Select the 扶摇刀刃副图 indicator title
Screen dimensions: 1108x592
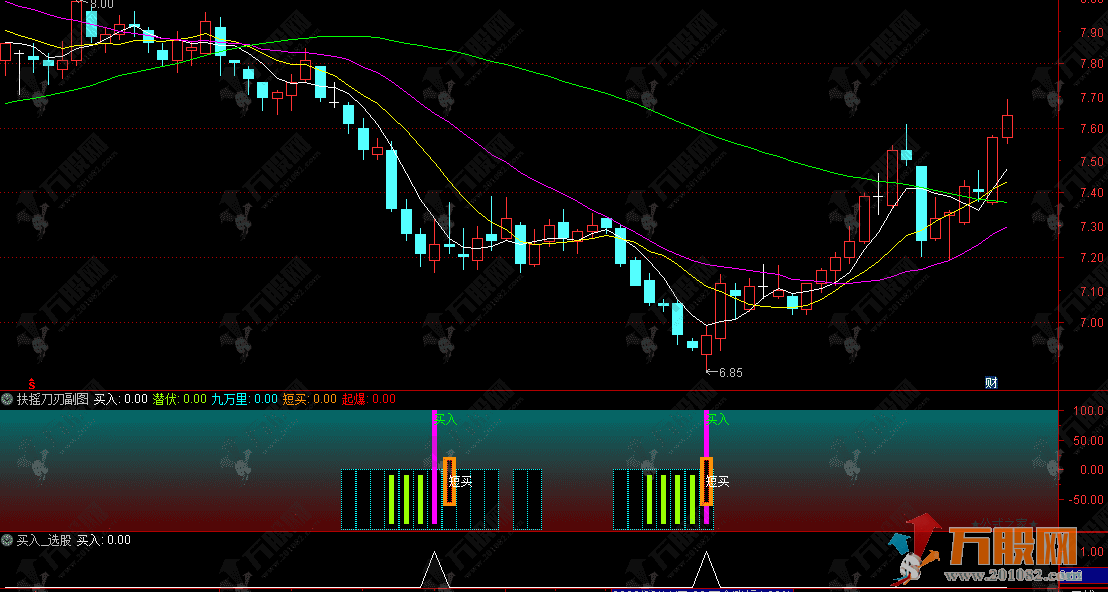53,400
